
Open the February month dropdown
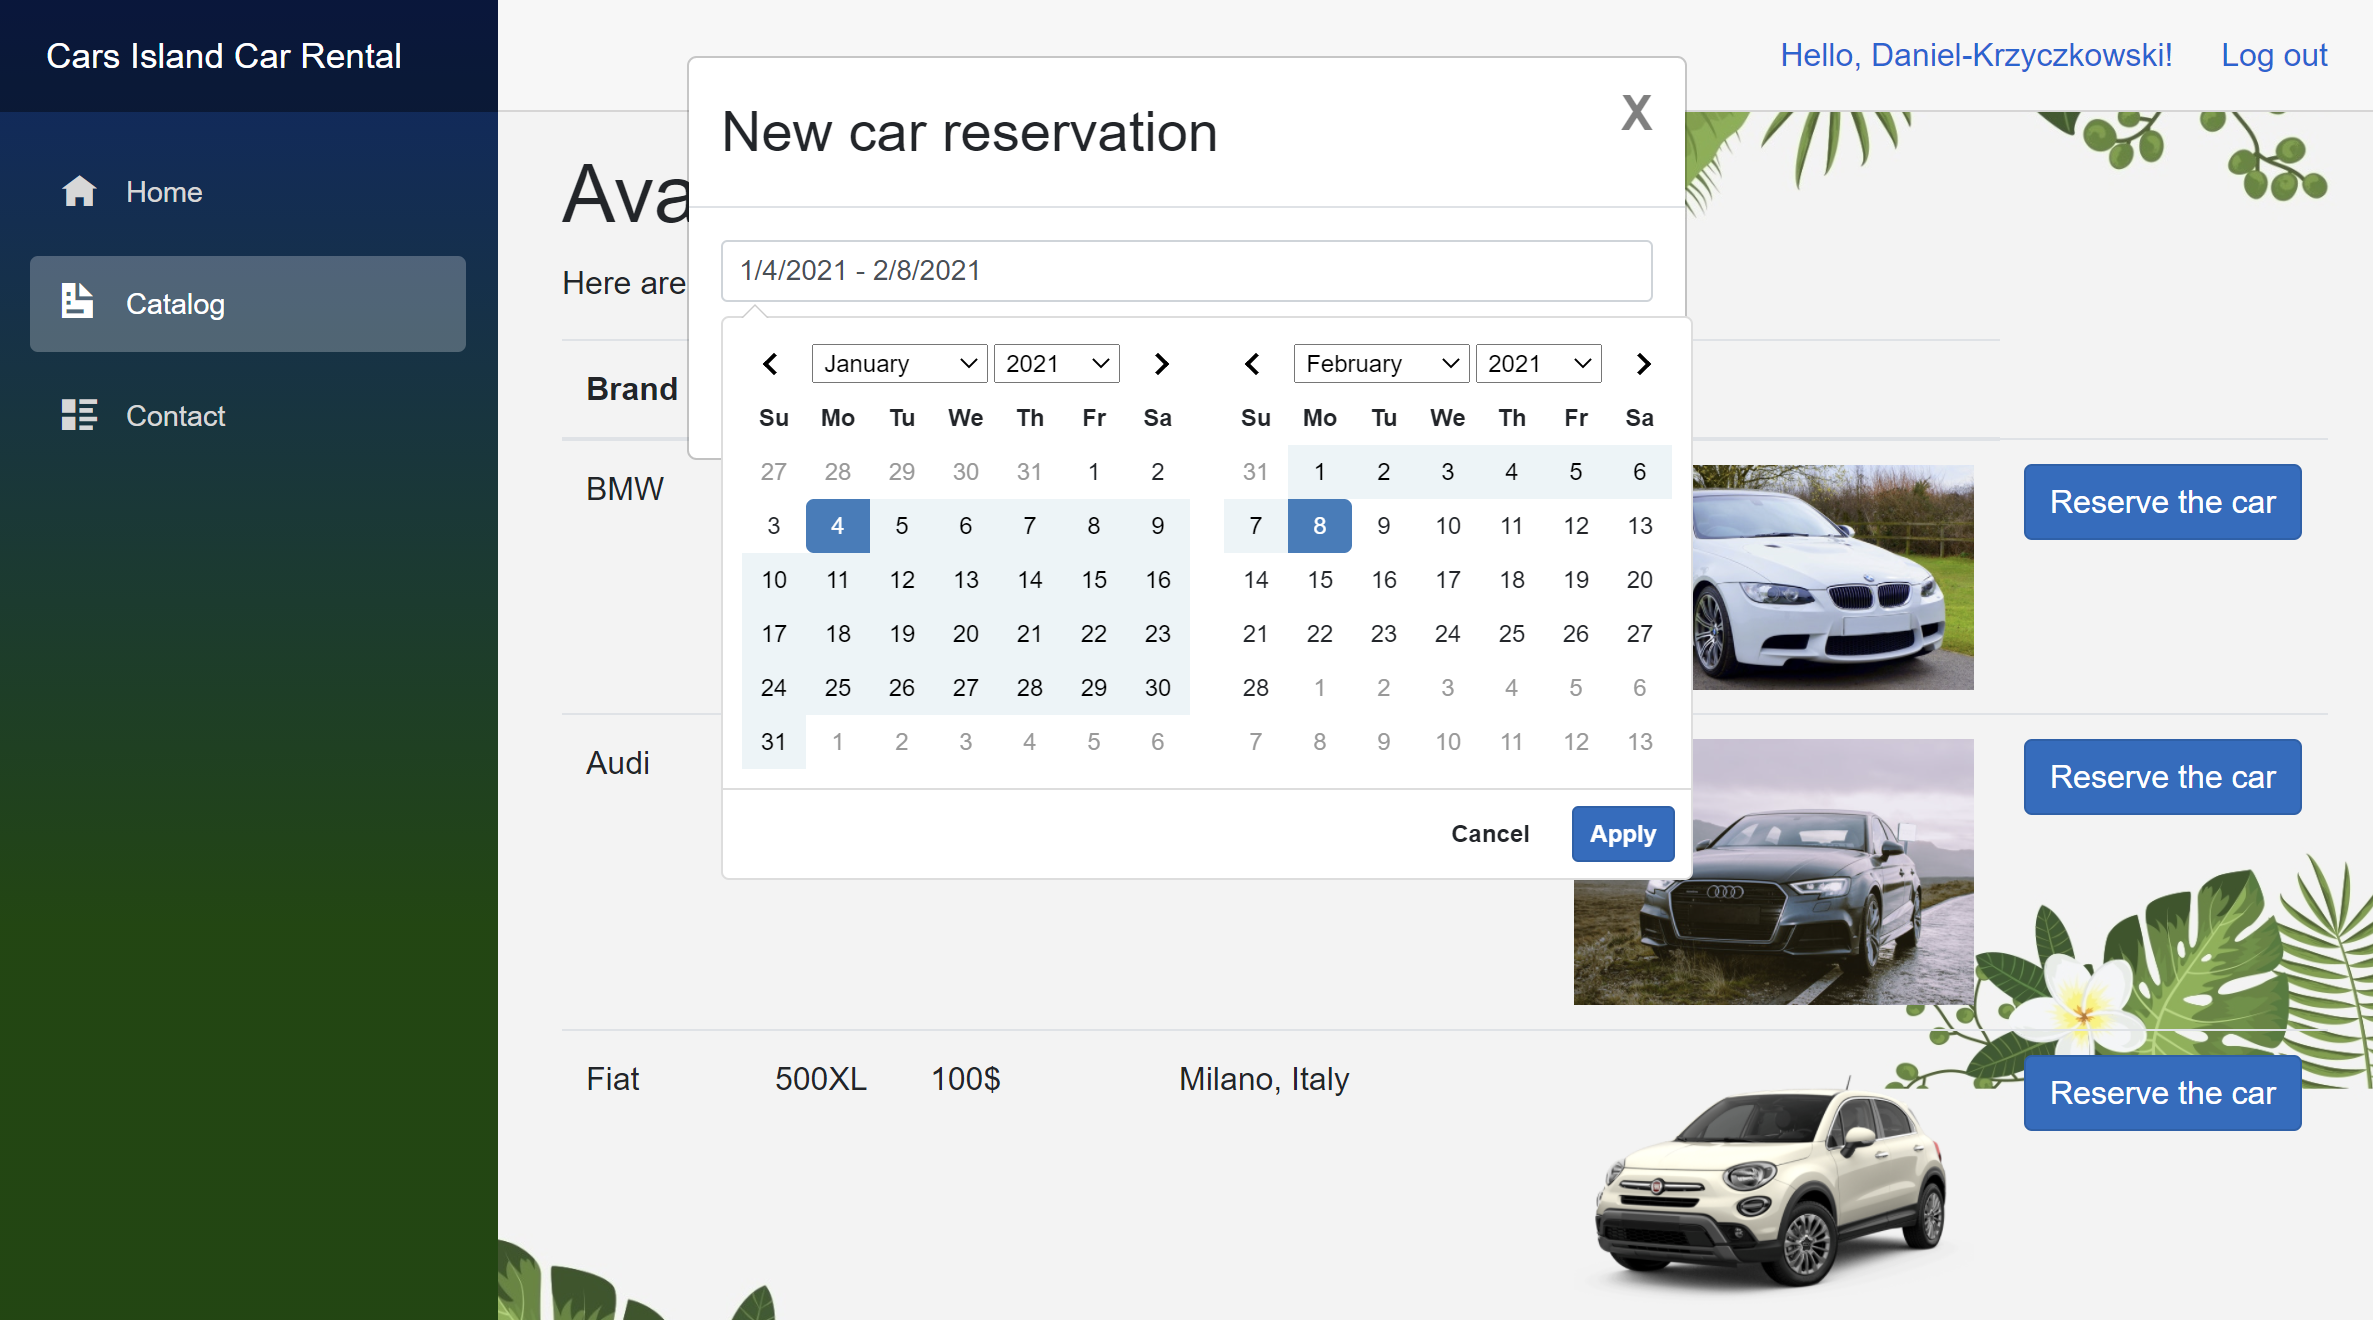pyautogui.click(x=1381, y=364)
